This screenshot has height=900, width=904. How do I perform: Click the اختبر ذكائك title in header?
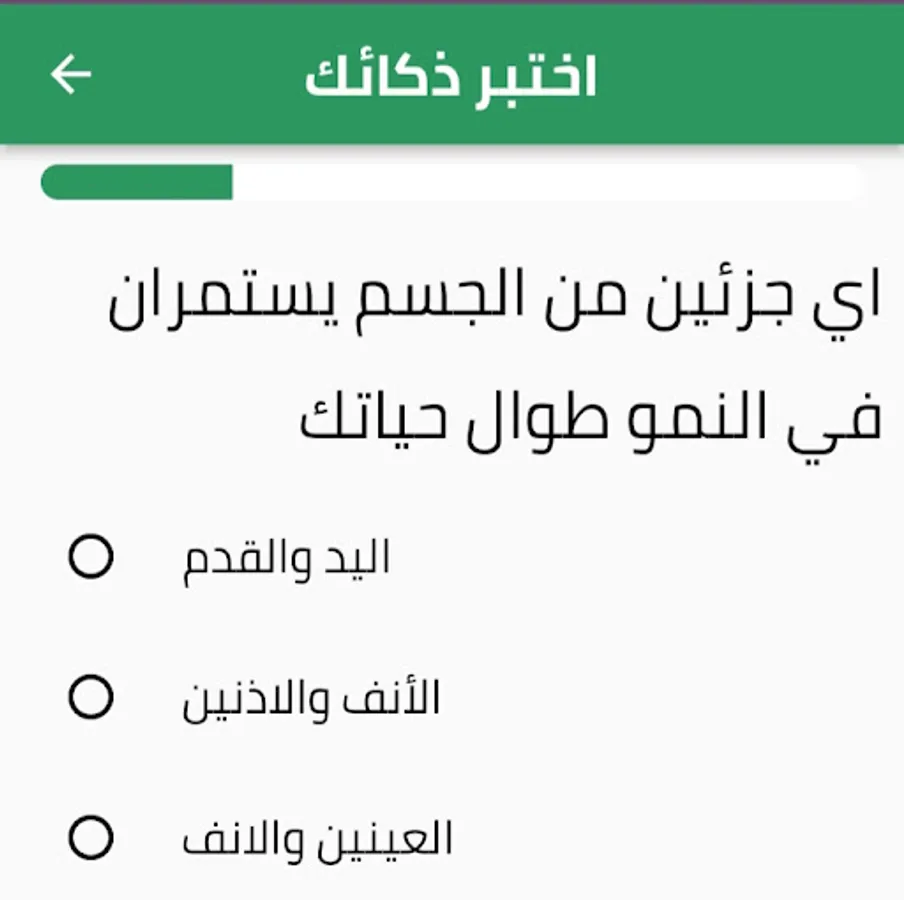[x=450, y=76]
